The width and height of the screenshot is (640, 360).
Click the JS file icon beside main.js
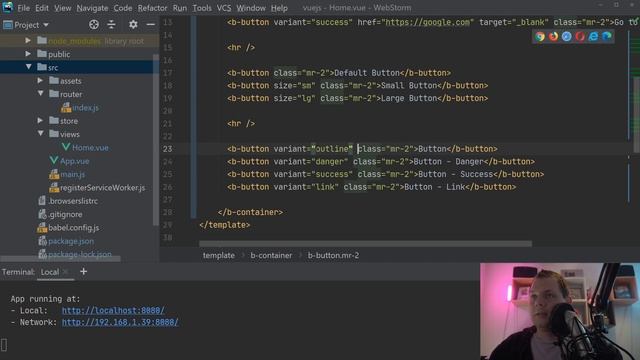pos(54,174)
